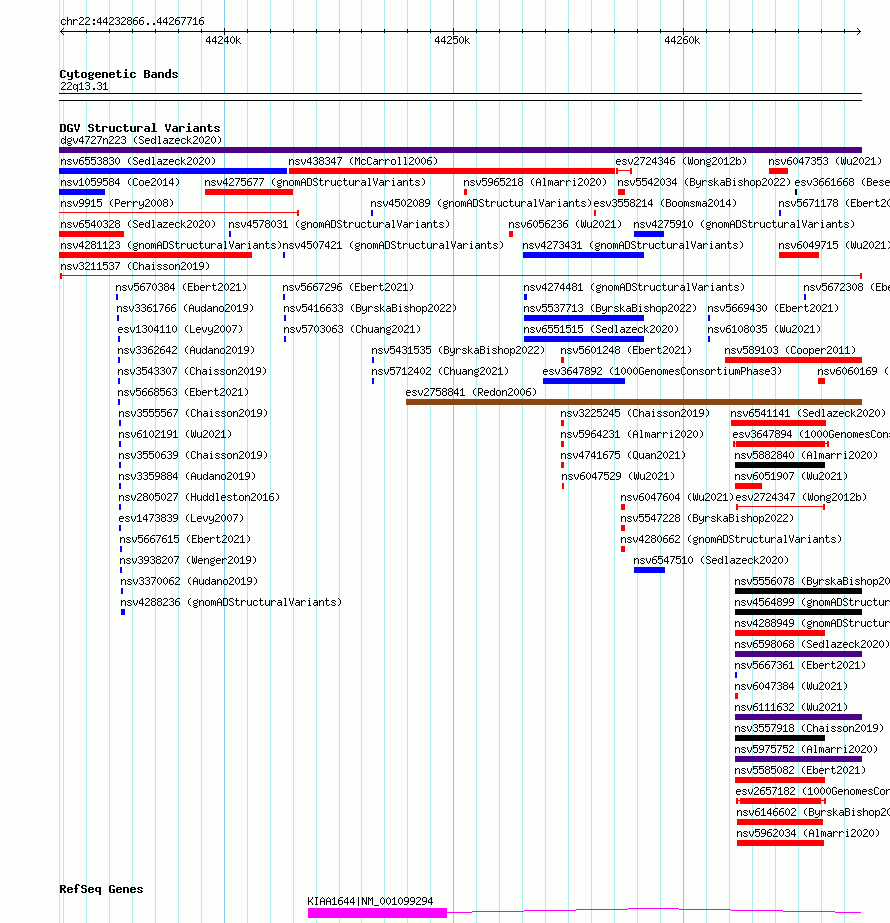Click the purple dgv4727n223 region bar
890x923 pixels.
point(460,150)
